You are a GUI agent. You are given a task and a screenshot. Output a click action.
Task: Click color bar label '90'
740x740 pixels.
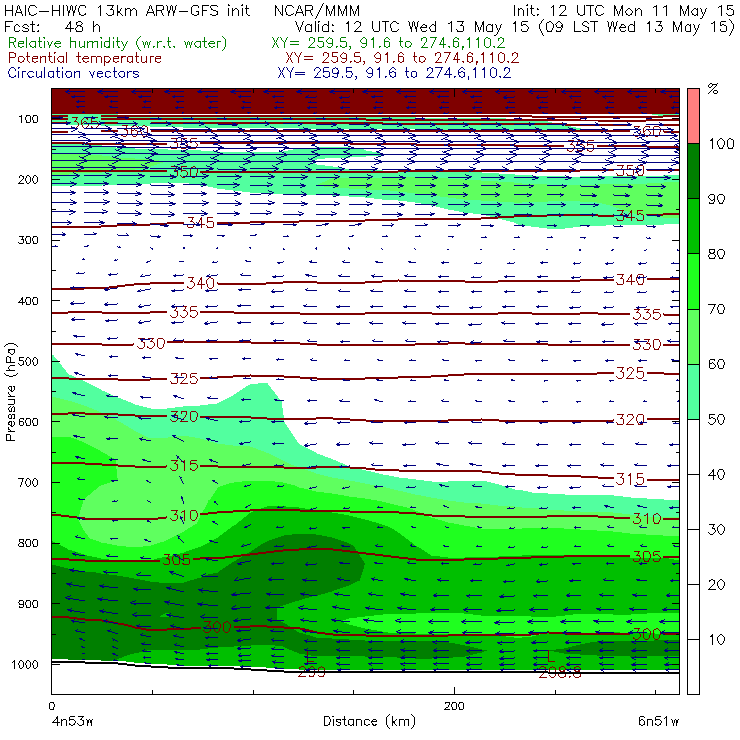point(716,199)
